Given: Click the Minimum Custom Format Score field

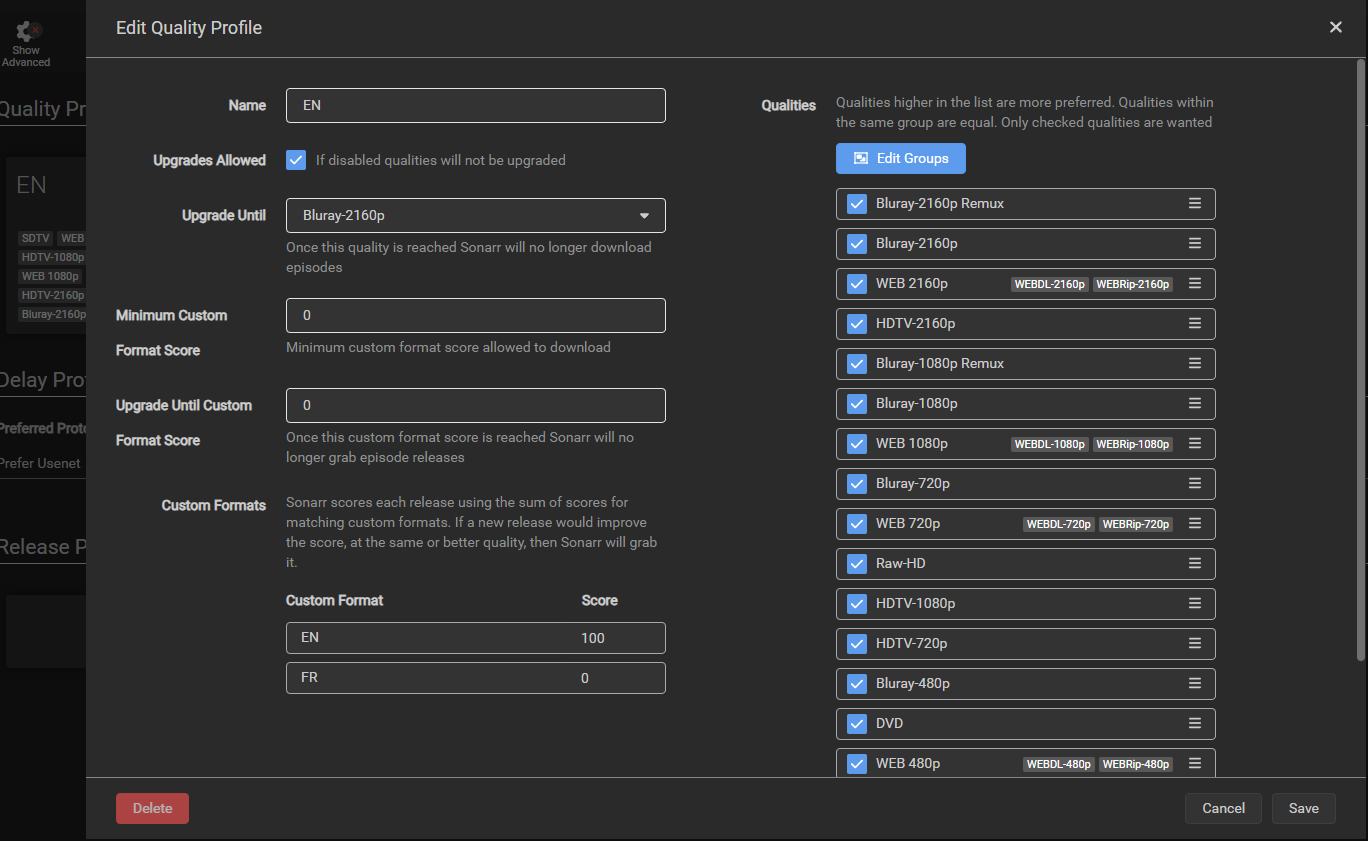Looking at the screenshot, I should click(x=475, y=315).
